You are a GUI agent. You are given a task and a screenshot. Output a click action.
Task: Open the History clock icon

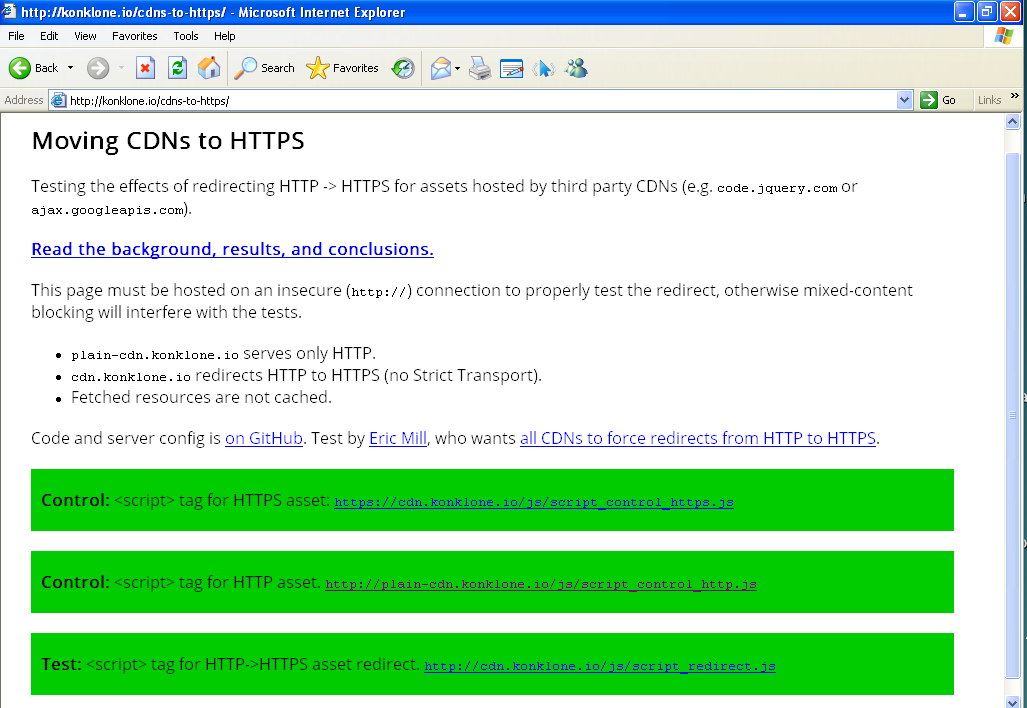[x=403, y=67]
